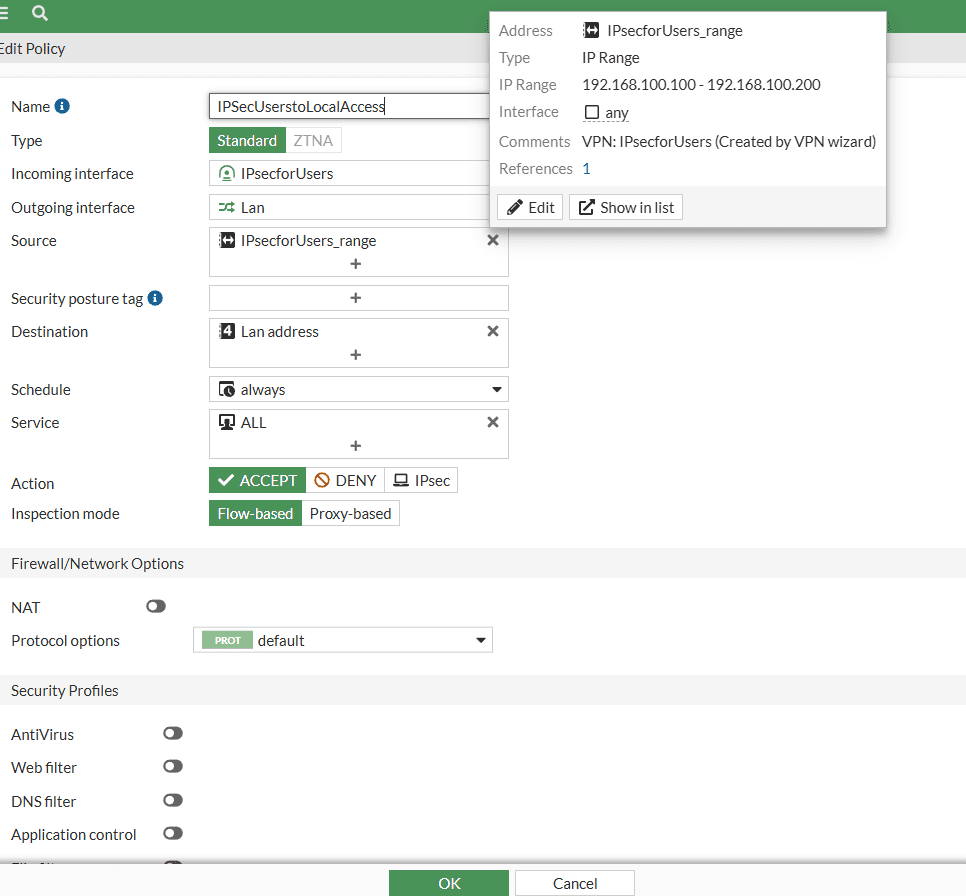Image resolution: width=966 pixels, height=896 pixels.
Task: Enable the NAT toggle
Action: pos(156,606)
